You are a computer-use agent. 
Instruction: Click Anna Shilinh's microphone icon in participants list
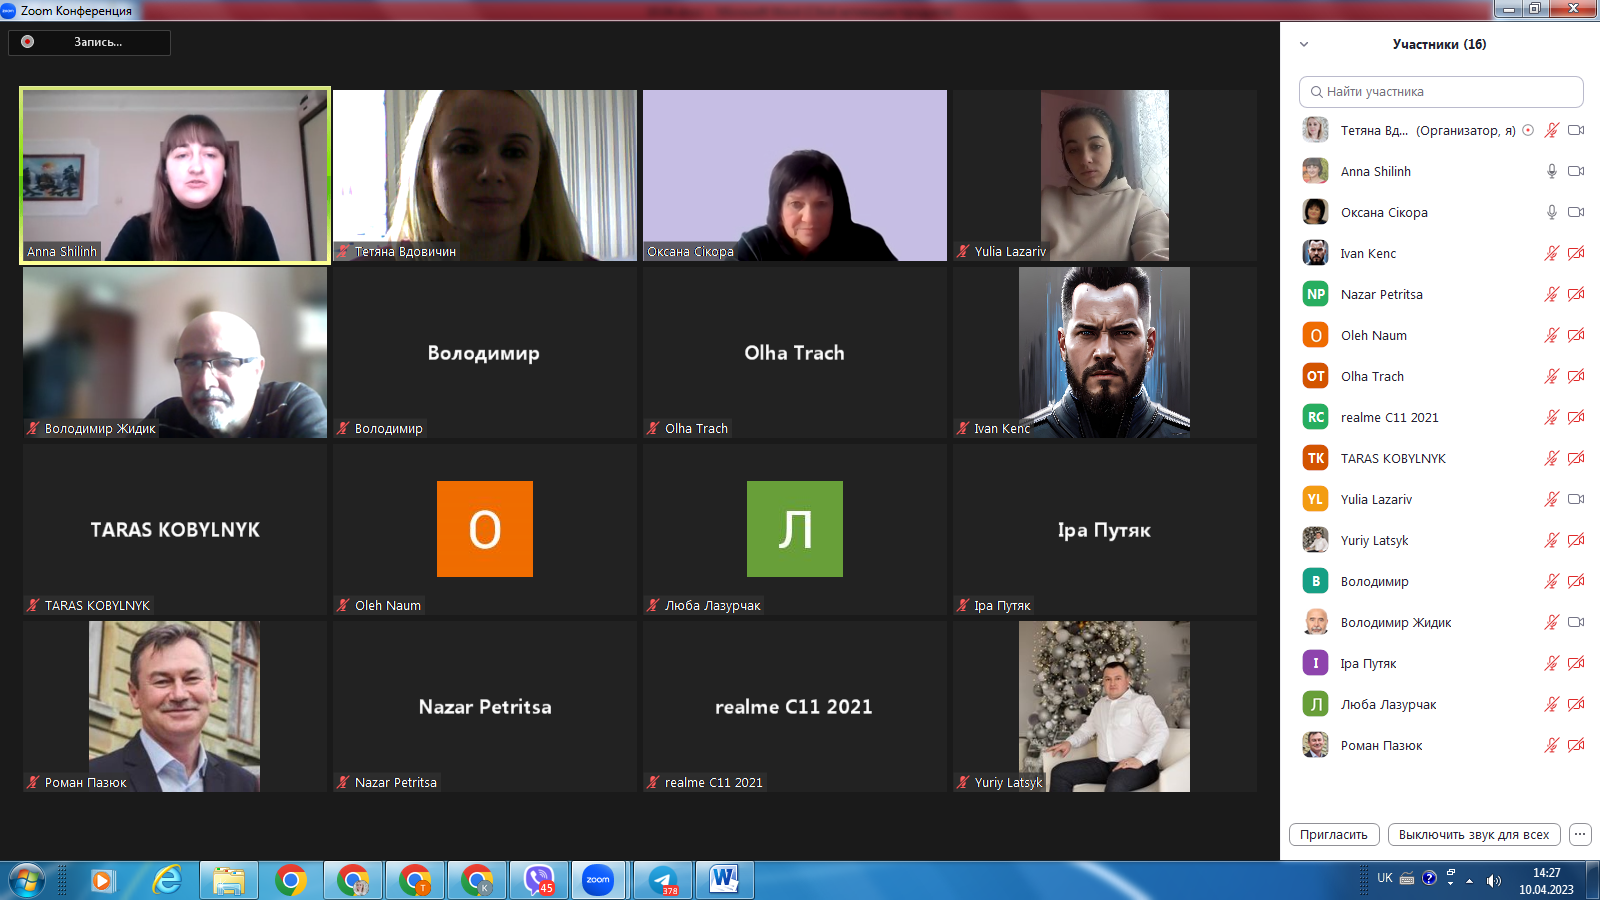click(x=1551, y=171)
